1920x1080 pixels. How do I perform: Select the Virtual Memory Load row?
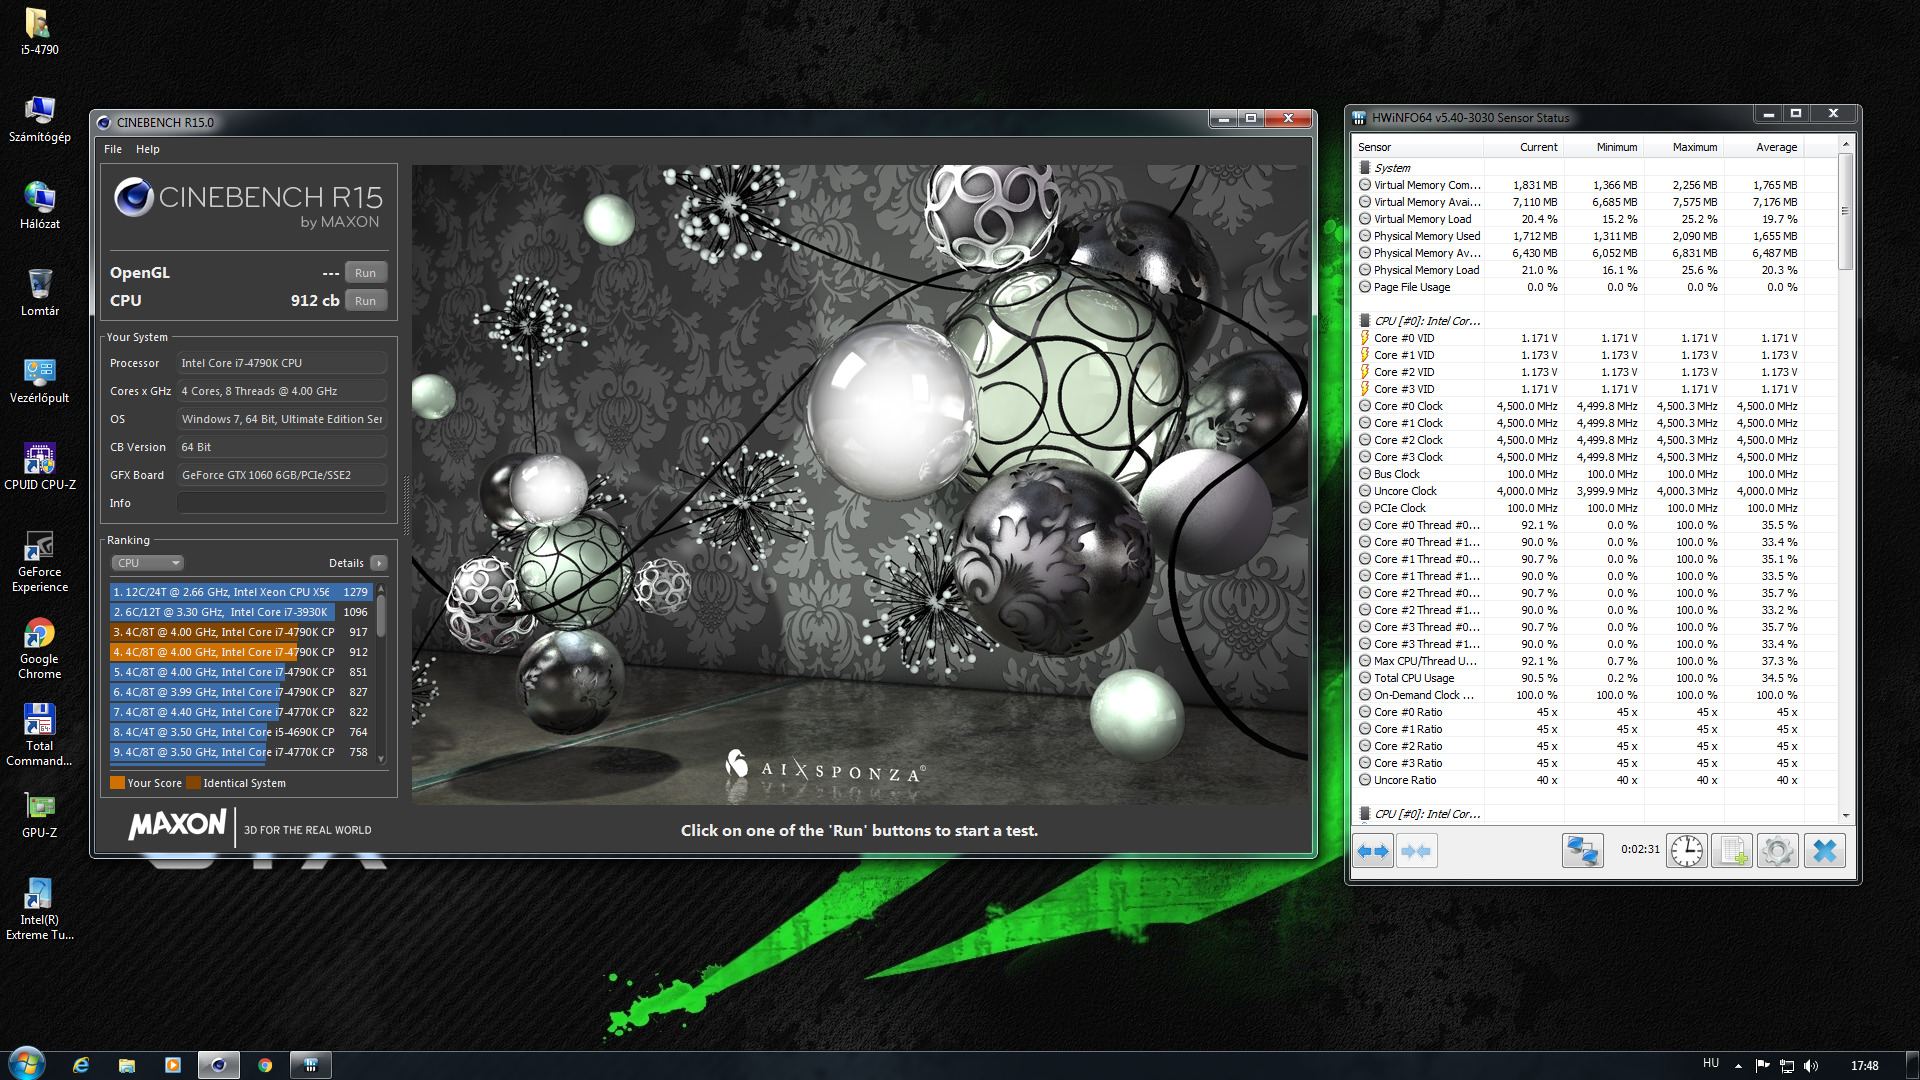(1595, 219)
